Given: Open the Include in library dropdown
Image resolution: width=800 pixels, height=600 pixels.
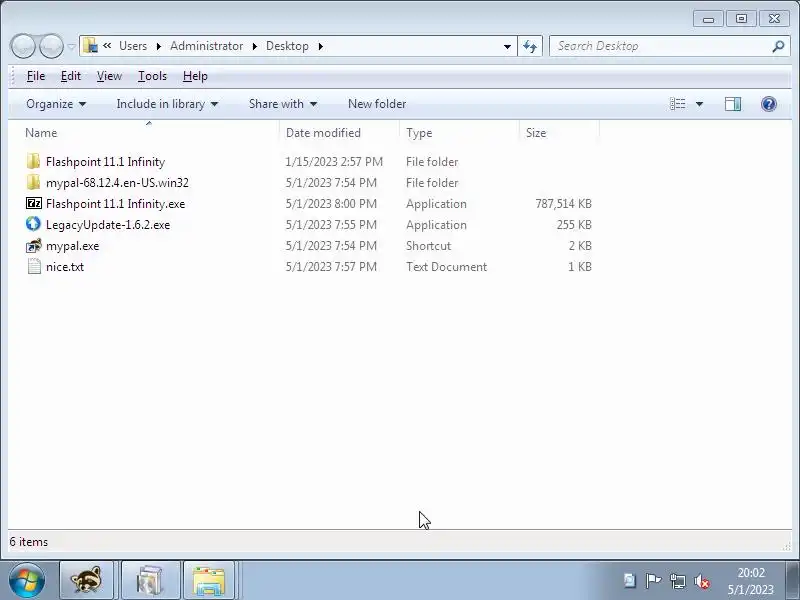Looking at the screenshot, I should point(167,104).
